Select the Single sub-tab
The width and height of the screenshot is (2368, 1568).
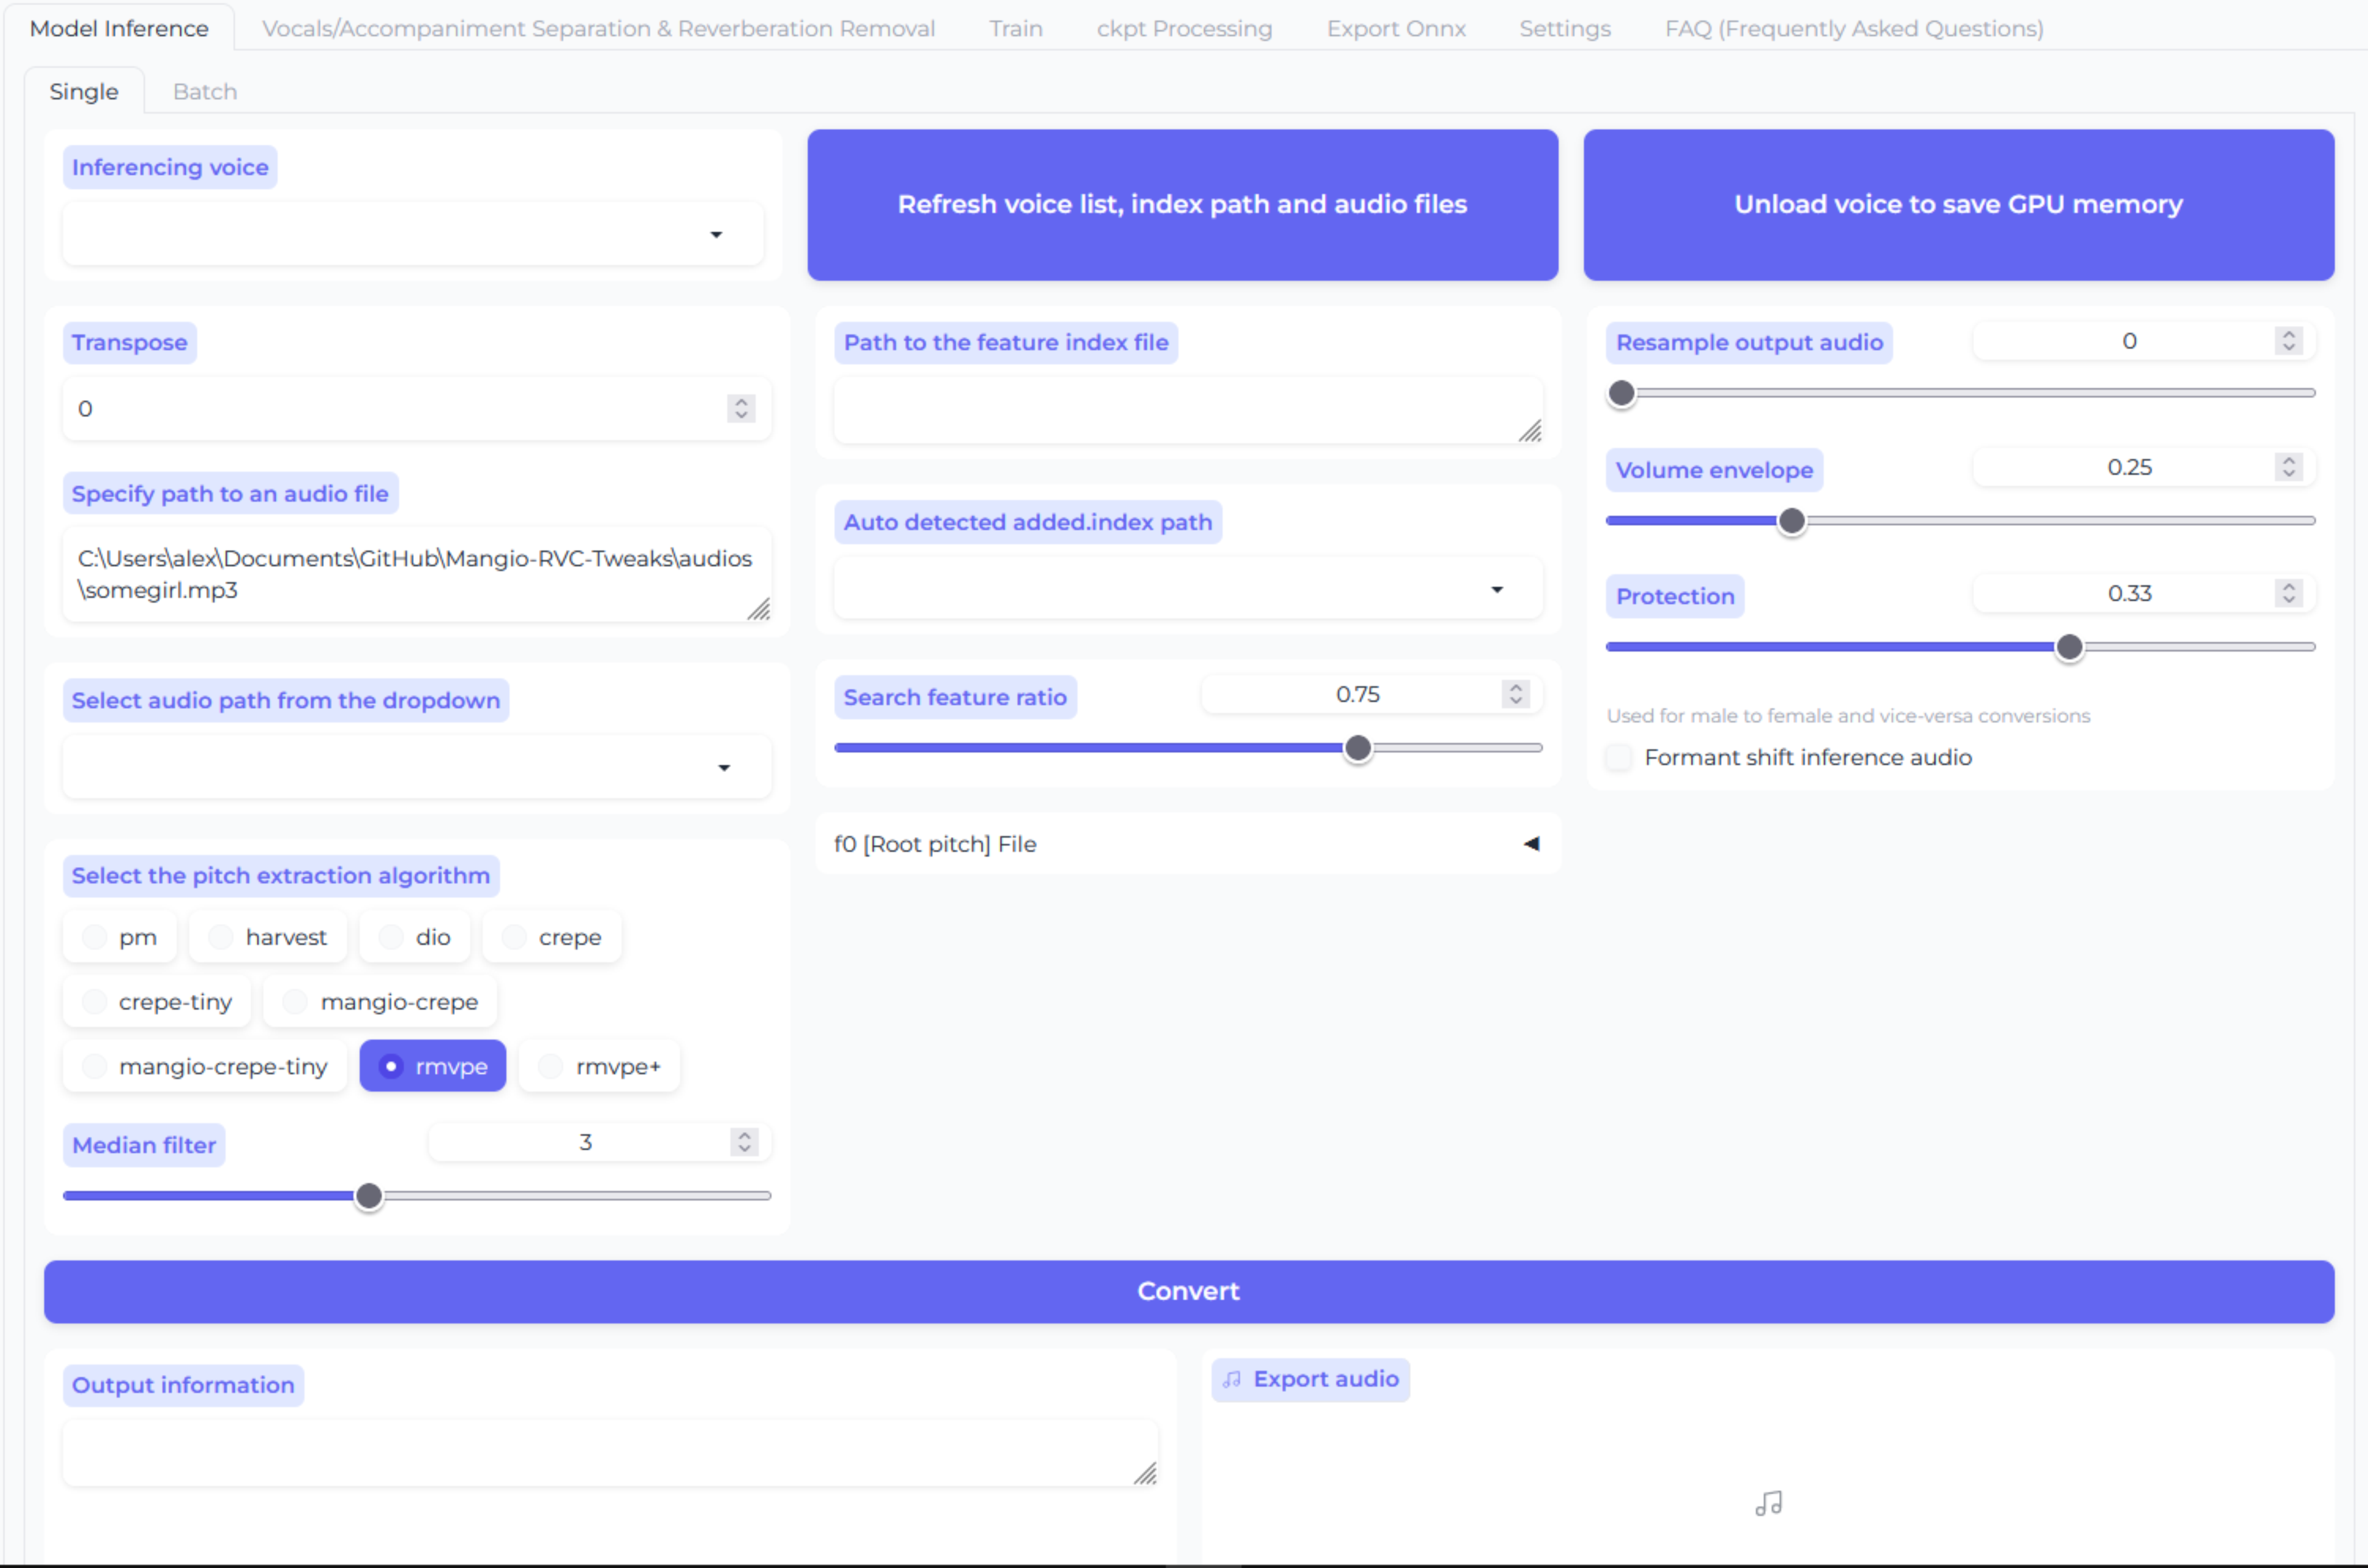[x=84, y=91]
